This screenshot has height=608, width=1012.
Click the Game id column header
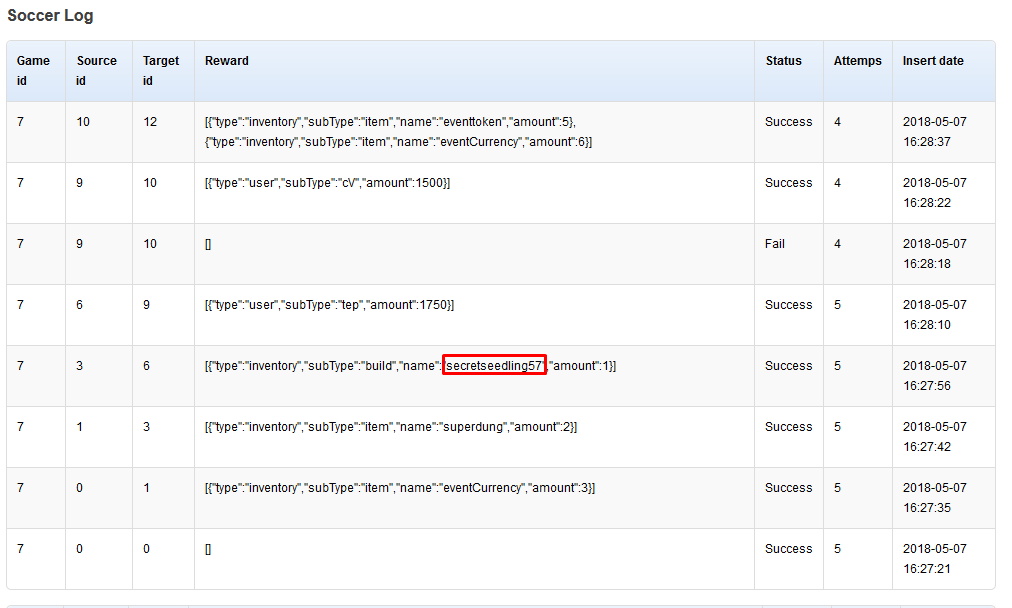[33, 70]
